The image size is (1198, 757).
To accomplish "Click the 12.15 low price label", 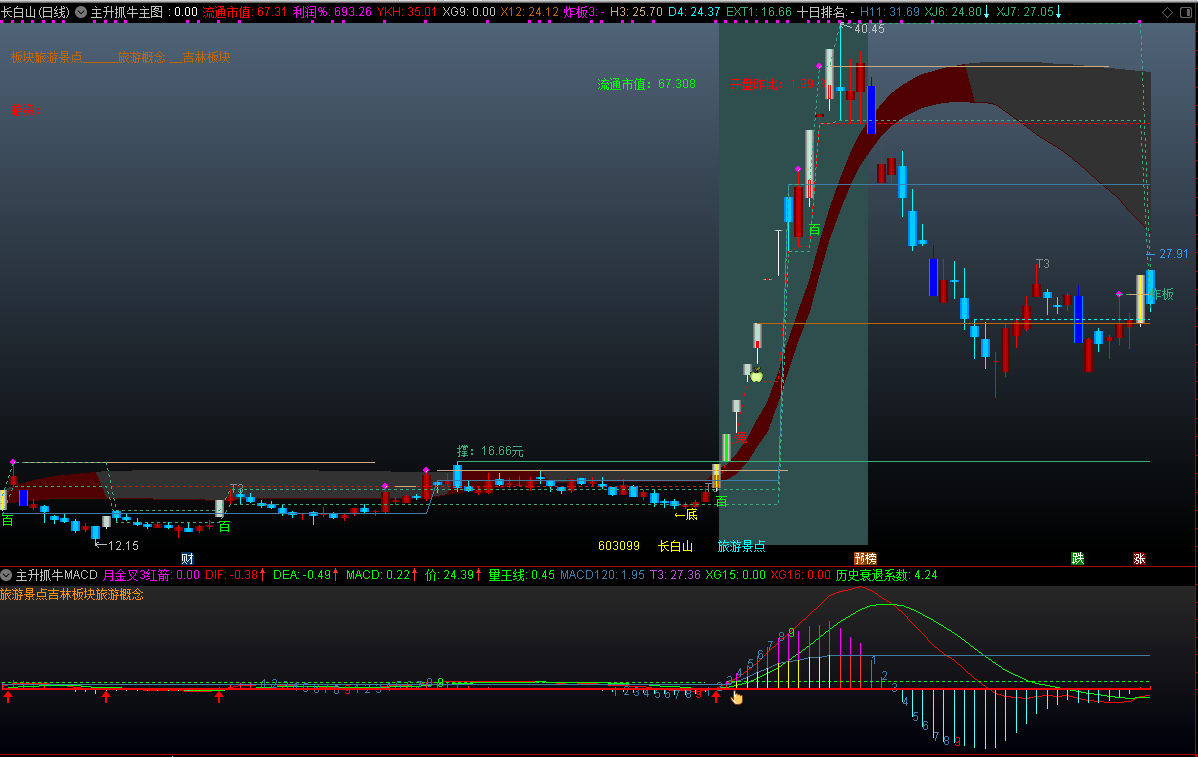I will coord(123,545).
